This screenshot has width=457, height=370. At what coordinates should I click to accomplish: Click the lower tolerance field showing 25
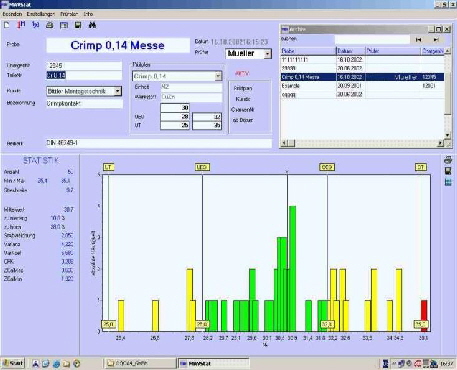tap(175, 125)
